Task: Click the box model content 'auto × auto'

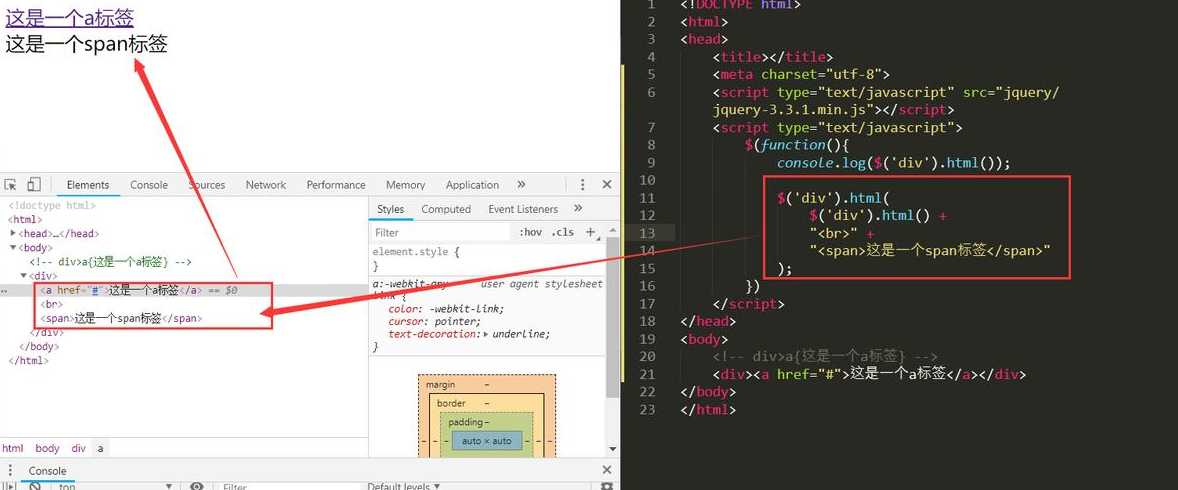Action: coord(486,441)
